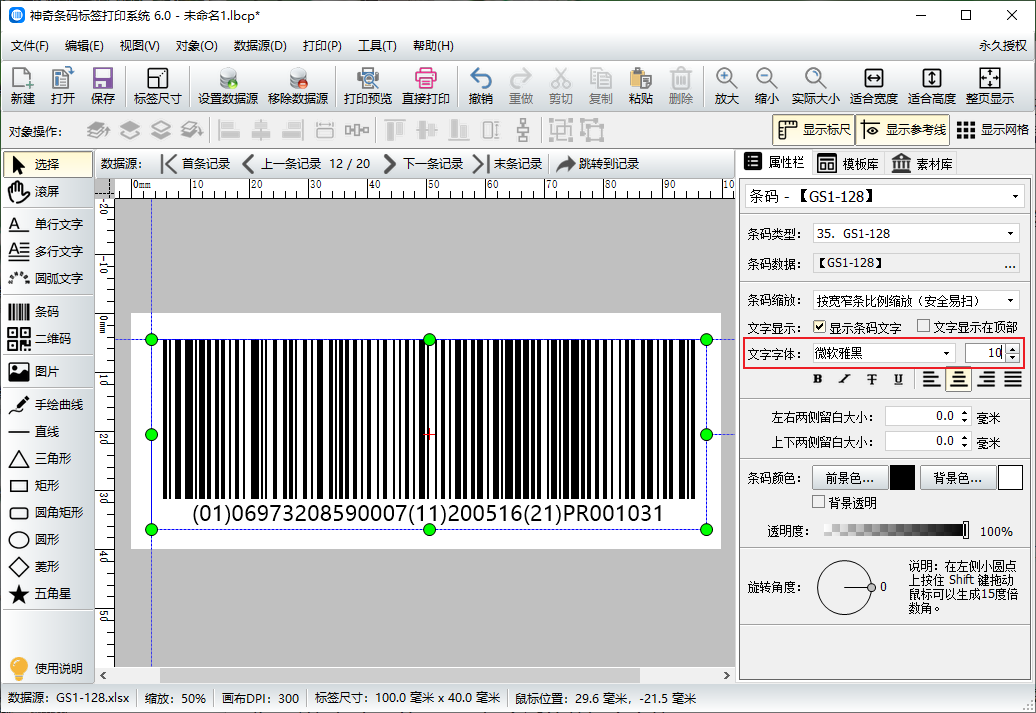Screen dimensions: 1036x713
Task: Select the 条码 barcode tool
Action: [48, 312]
